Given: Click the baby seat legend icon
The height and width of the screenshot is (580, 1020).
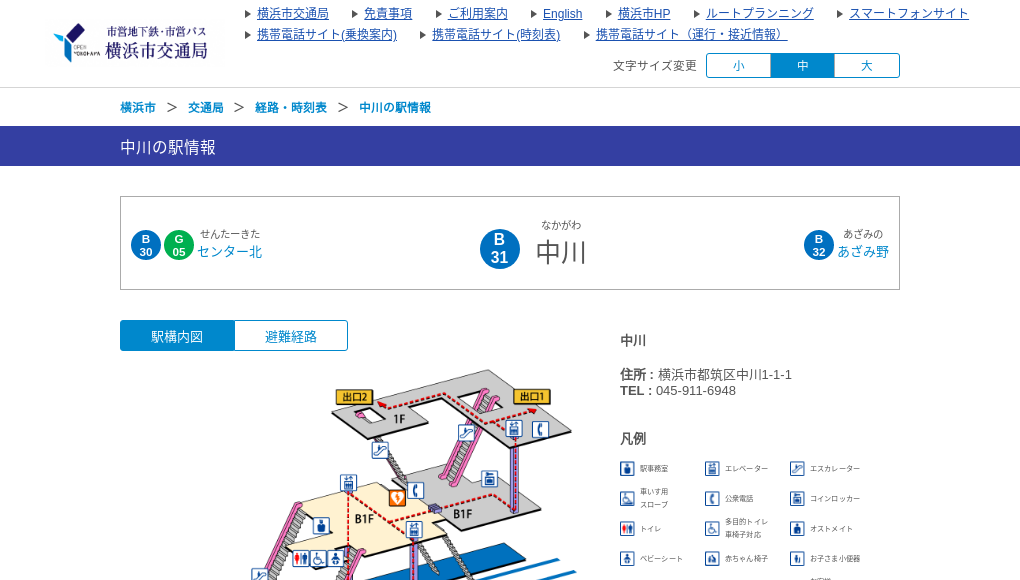Looking at the screenshot, I should point(627,558).
